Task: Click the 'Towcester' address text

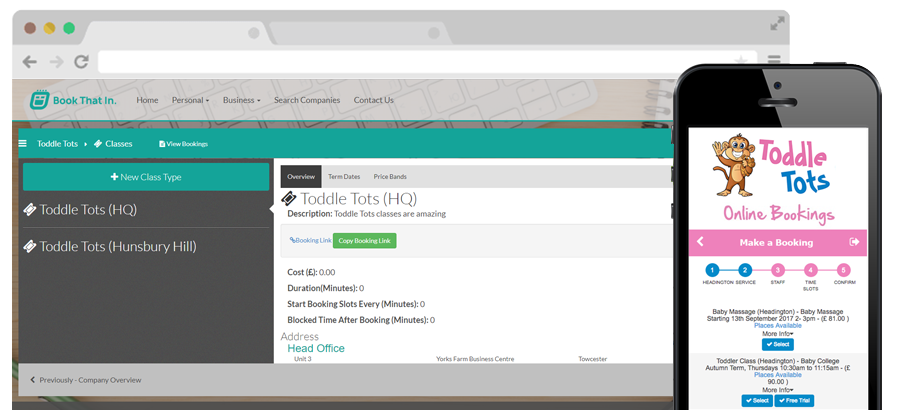Action: 592,359
